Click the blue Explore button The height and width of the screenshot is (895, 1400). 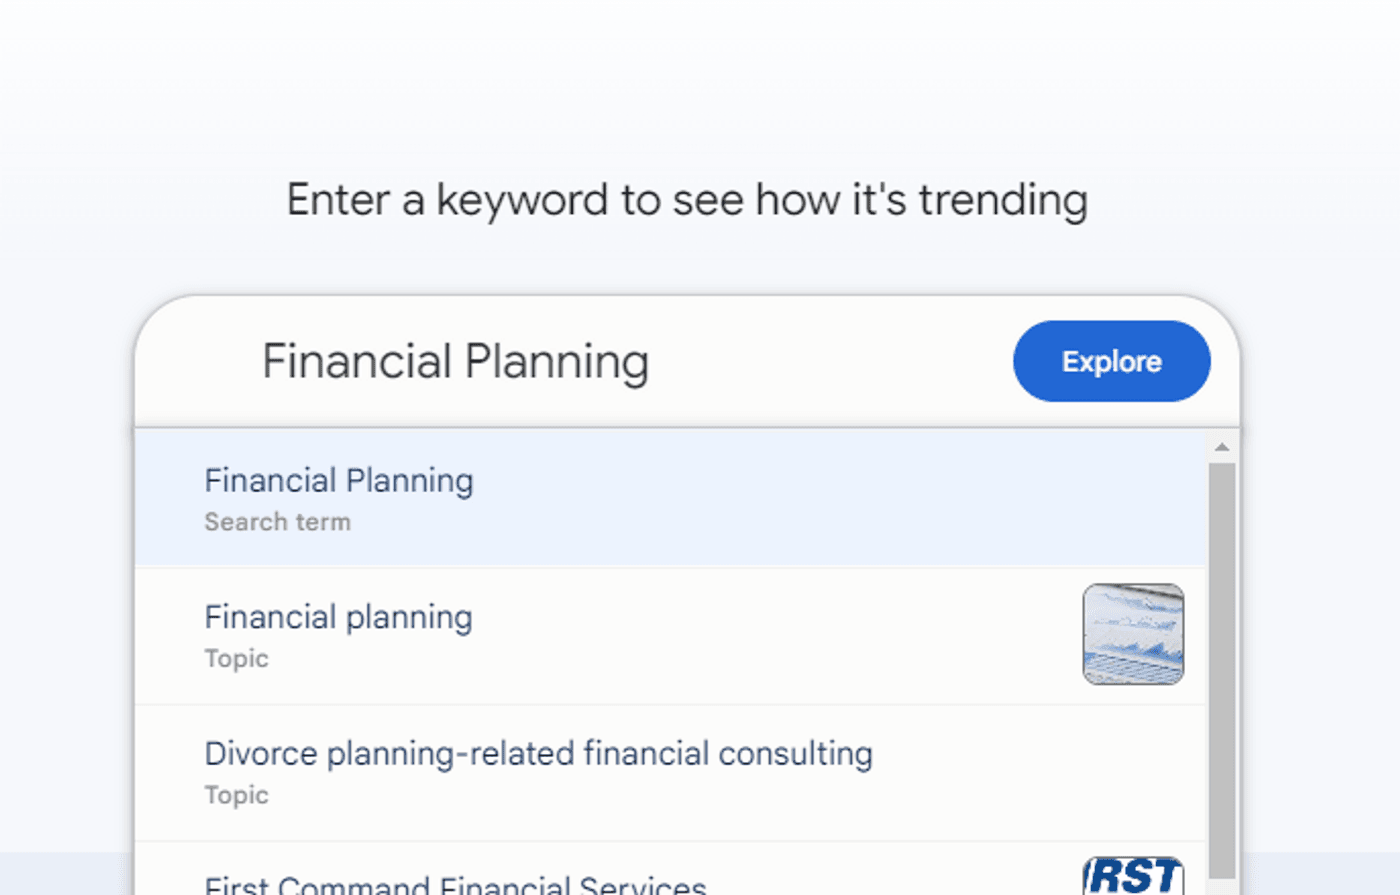[x=1111, y=361]
